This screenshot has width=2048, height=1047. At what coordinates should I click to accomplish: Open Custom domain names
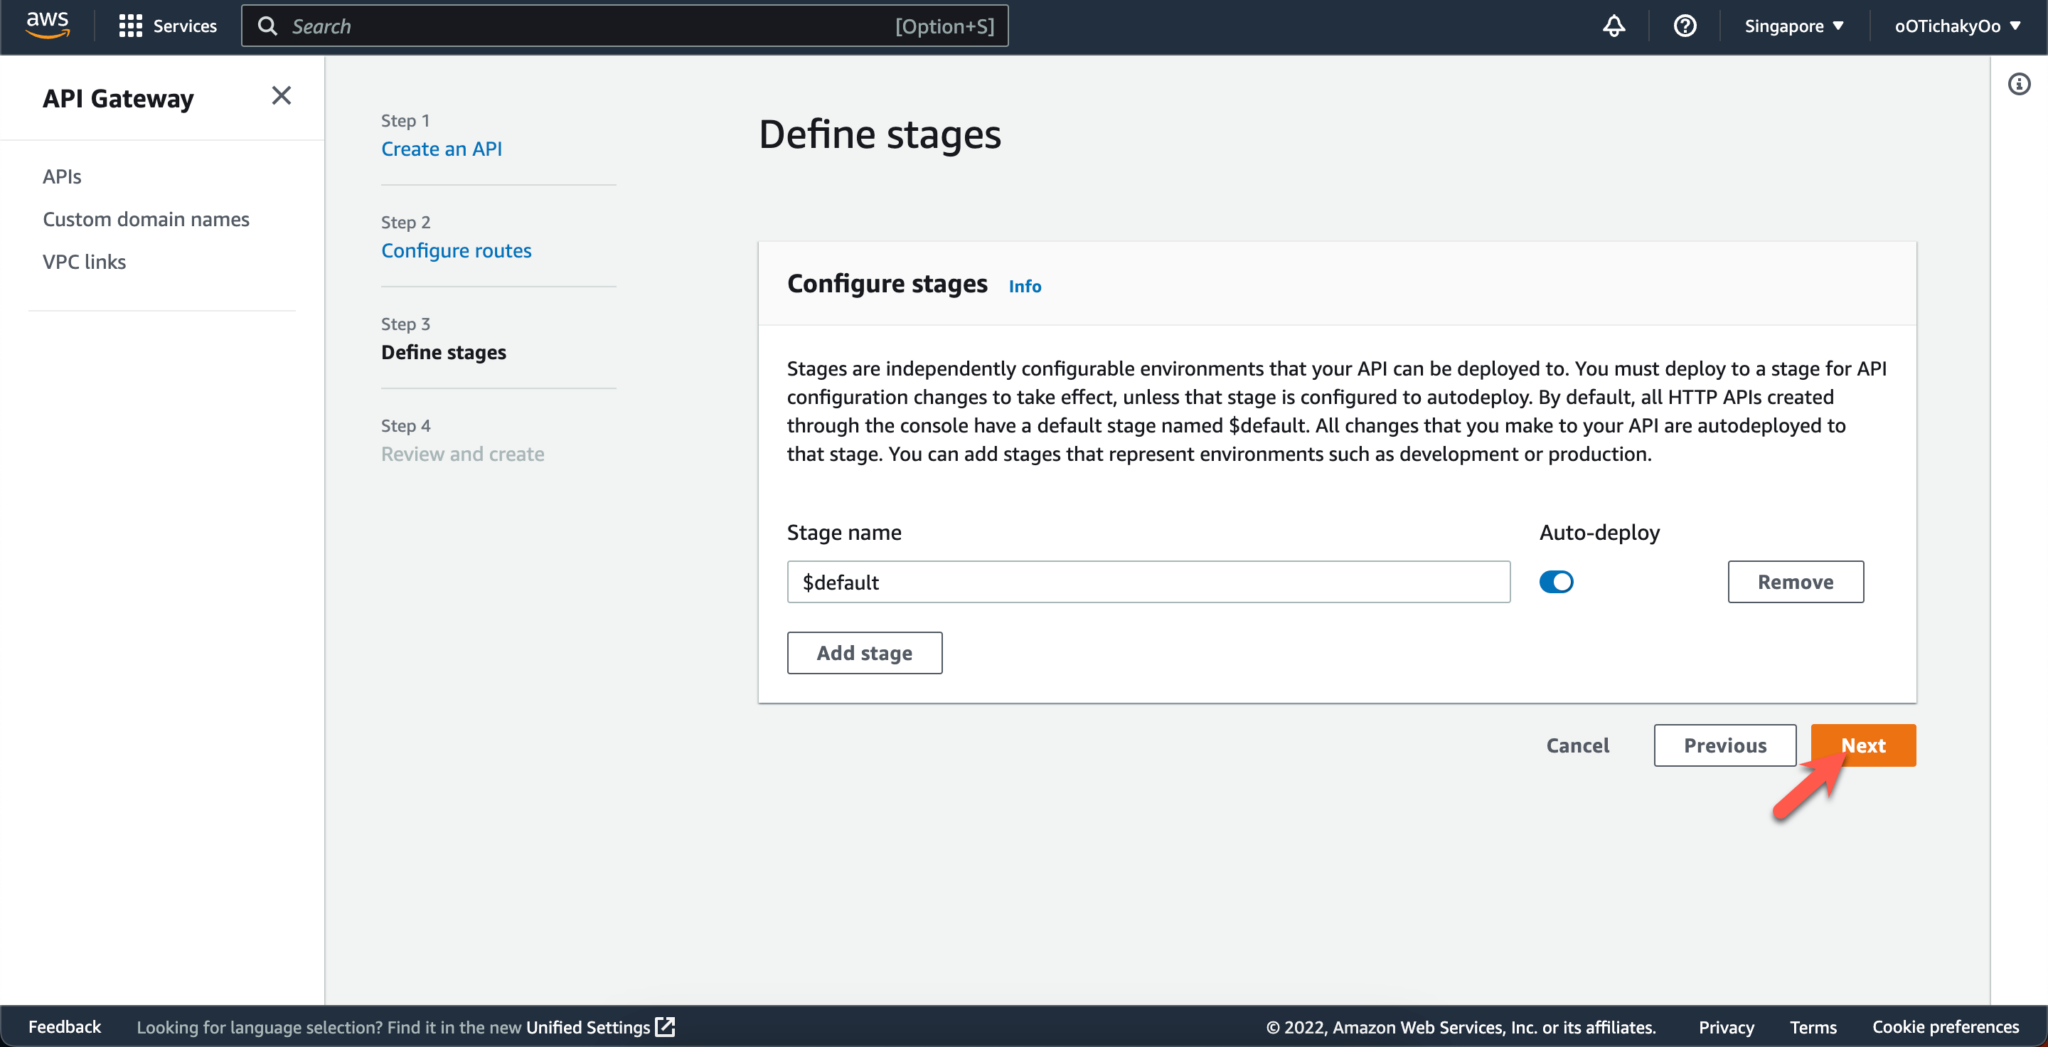[146, 219]
